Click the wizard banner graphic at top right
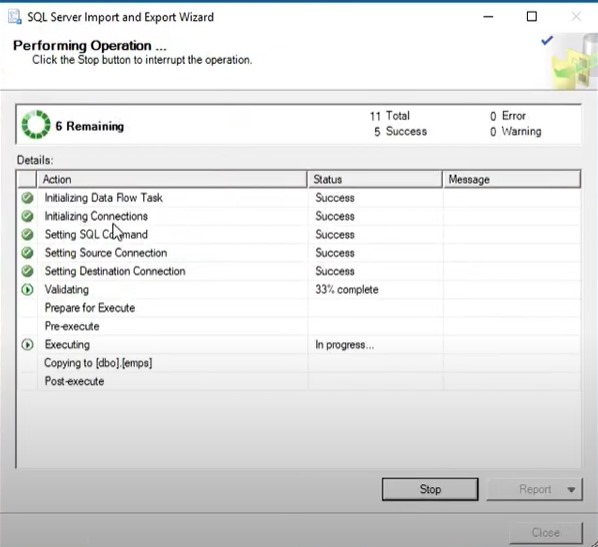Screen dimensions: 598x547 point(574,61)
